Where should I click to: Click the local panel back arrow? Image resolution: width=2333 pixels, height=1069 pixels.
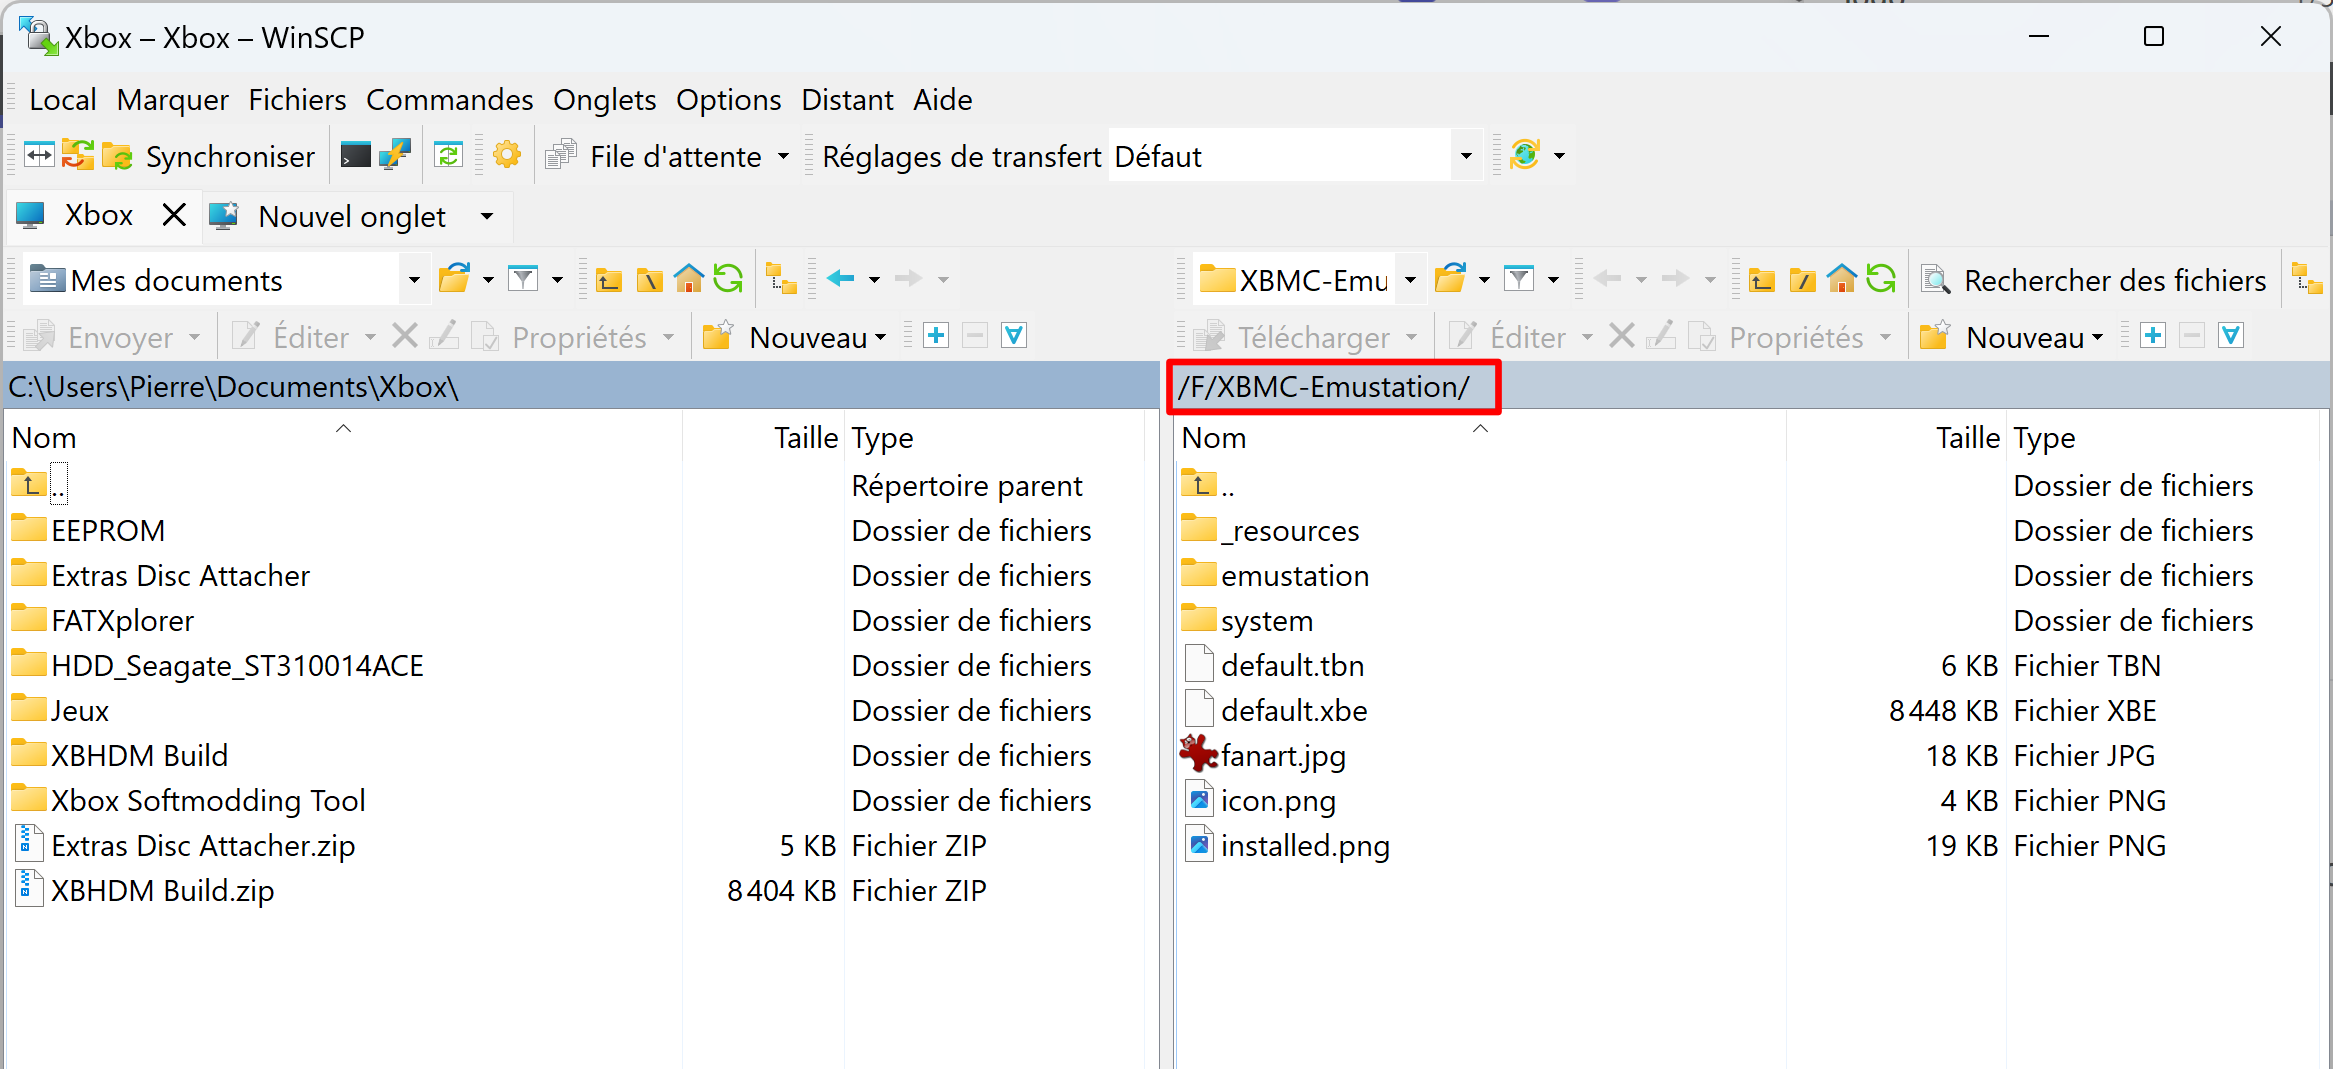click(x=840, y=279)
